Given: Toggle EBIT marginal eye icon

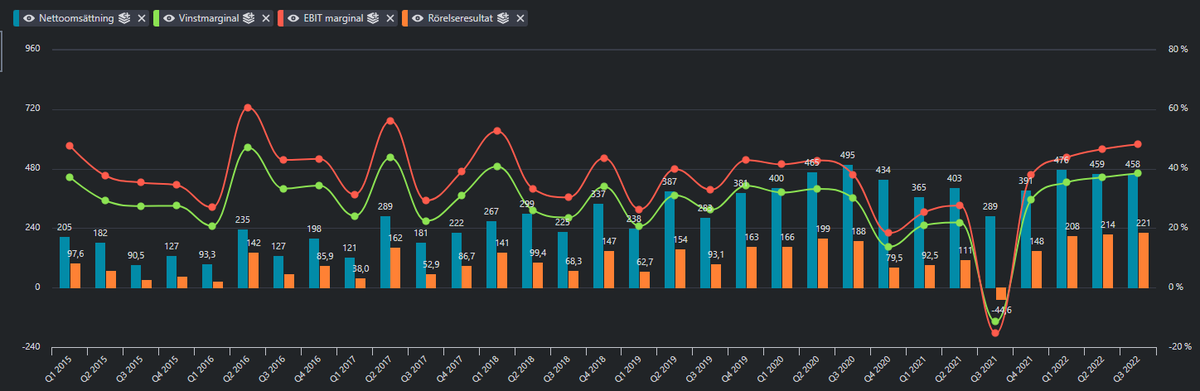Looking at the screenshot, I should click(293, 18).
